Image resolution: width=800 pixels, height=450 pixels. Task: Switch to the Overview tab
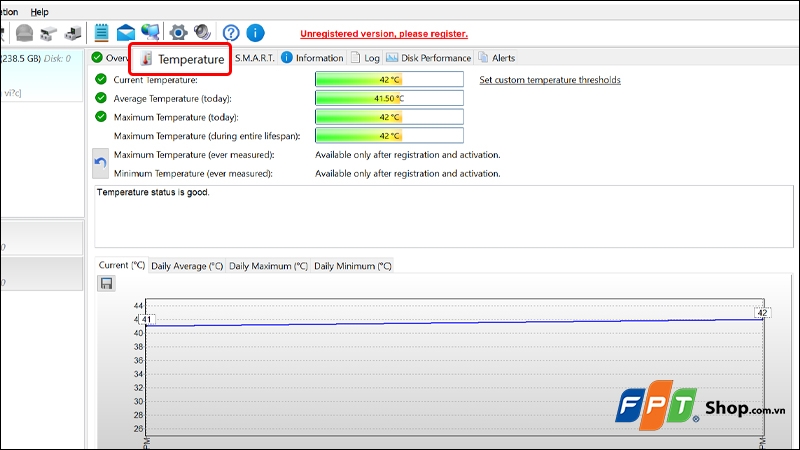pos(110,58)
